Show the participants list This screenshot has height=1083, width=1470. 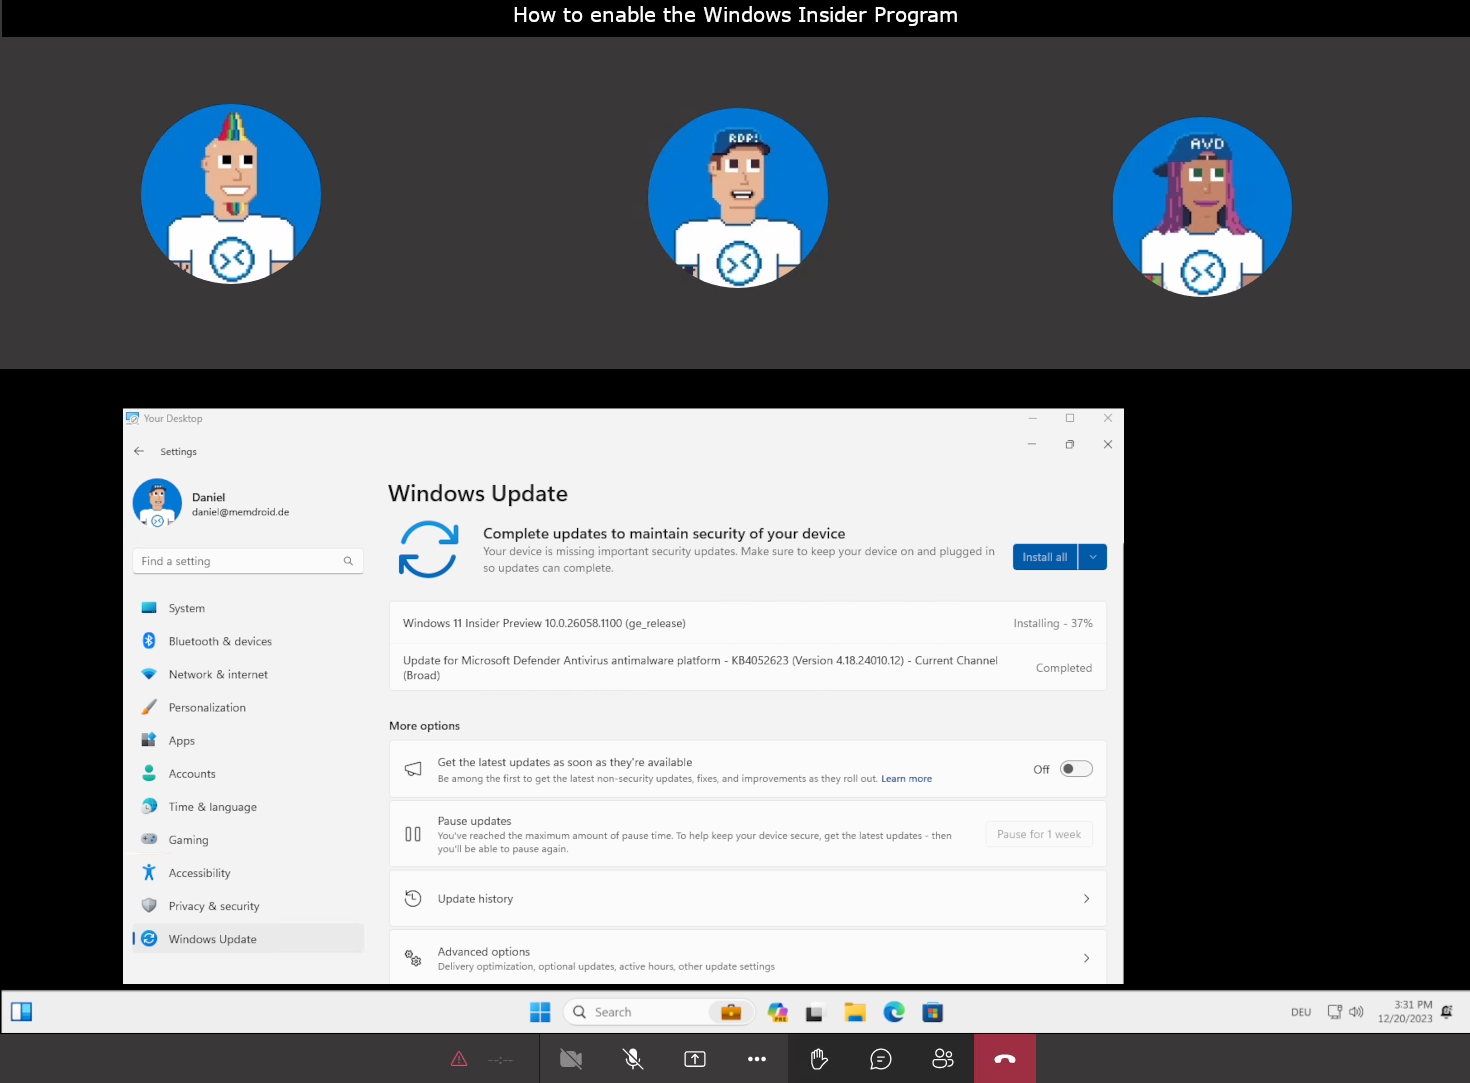[x=942, y=1058]
